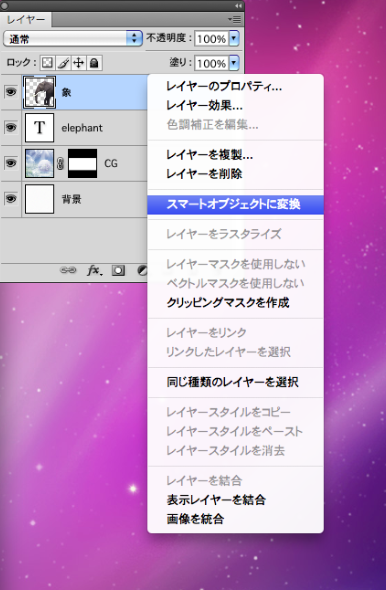Toggle lock all padlock icon

pyautogui.click(x=94, y=63)
